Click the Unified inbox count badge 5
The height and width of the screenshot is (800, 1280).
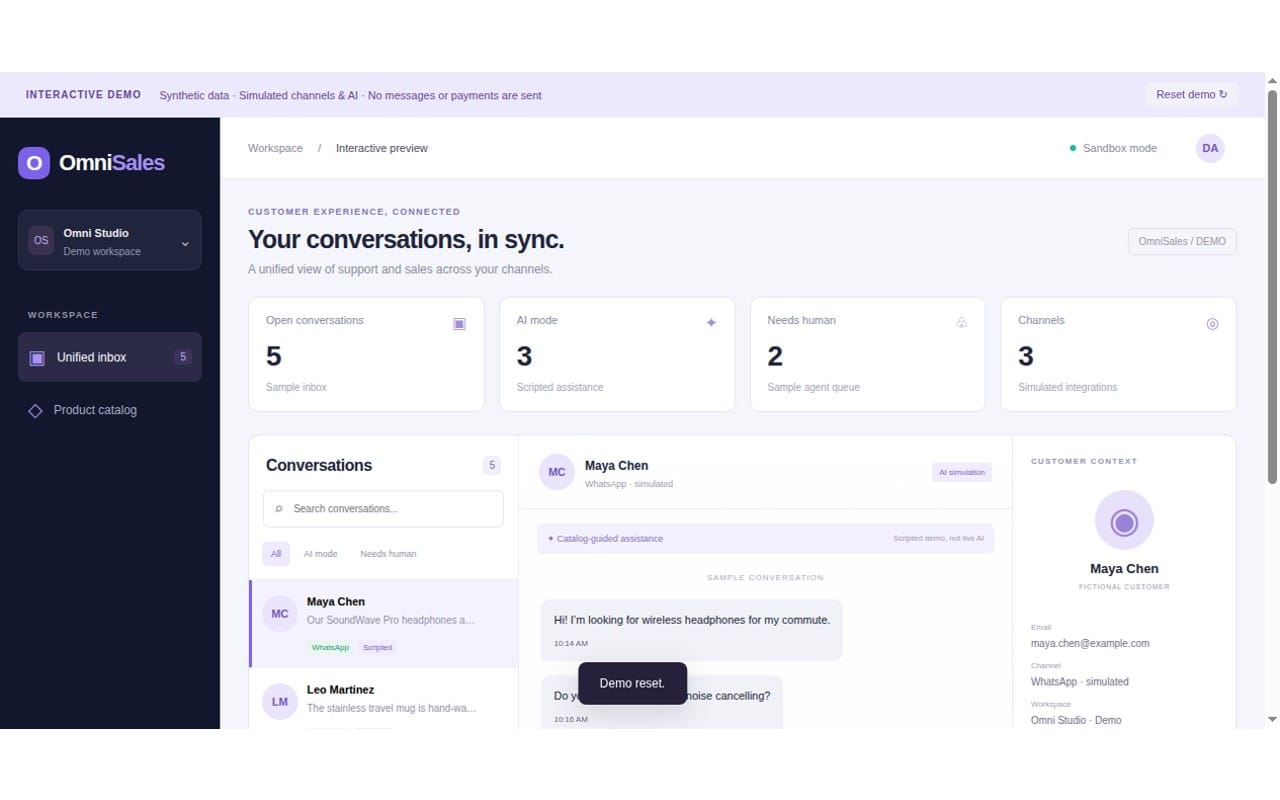[x=183, y=357]
